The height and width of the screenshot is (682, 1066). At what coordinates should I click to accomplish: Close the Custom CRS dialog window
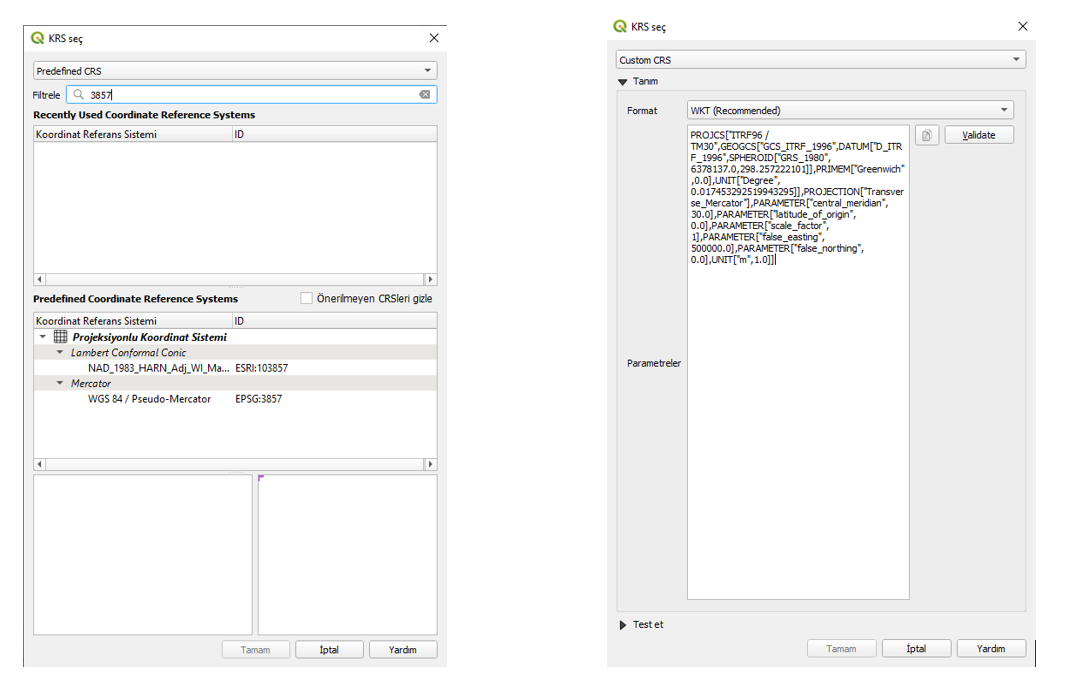coord(1022,26)
